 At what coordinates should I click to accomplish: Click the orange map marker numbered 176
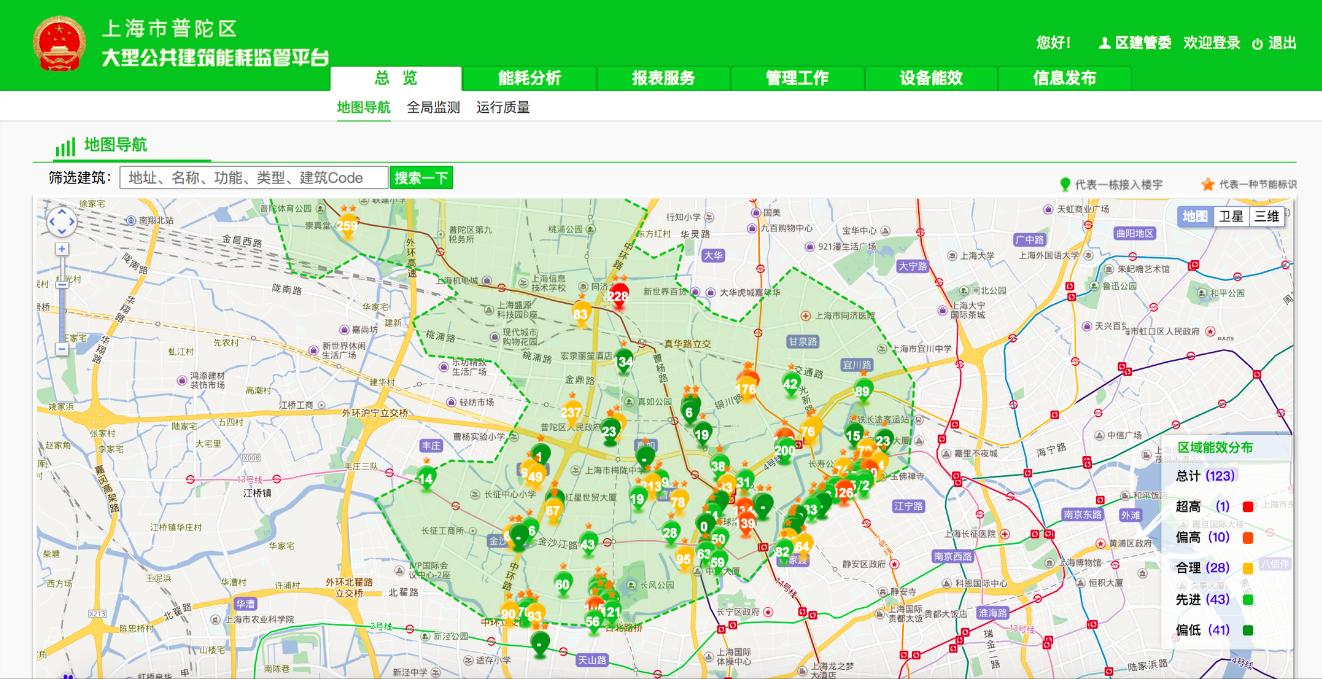point(746,389)
